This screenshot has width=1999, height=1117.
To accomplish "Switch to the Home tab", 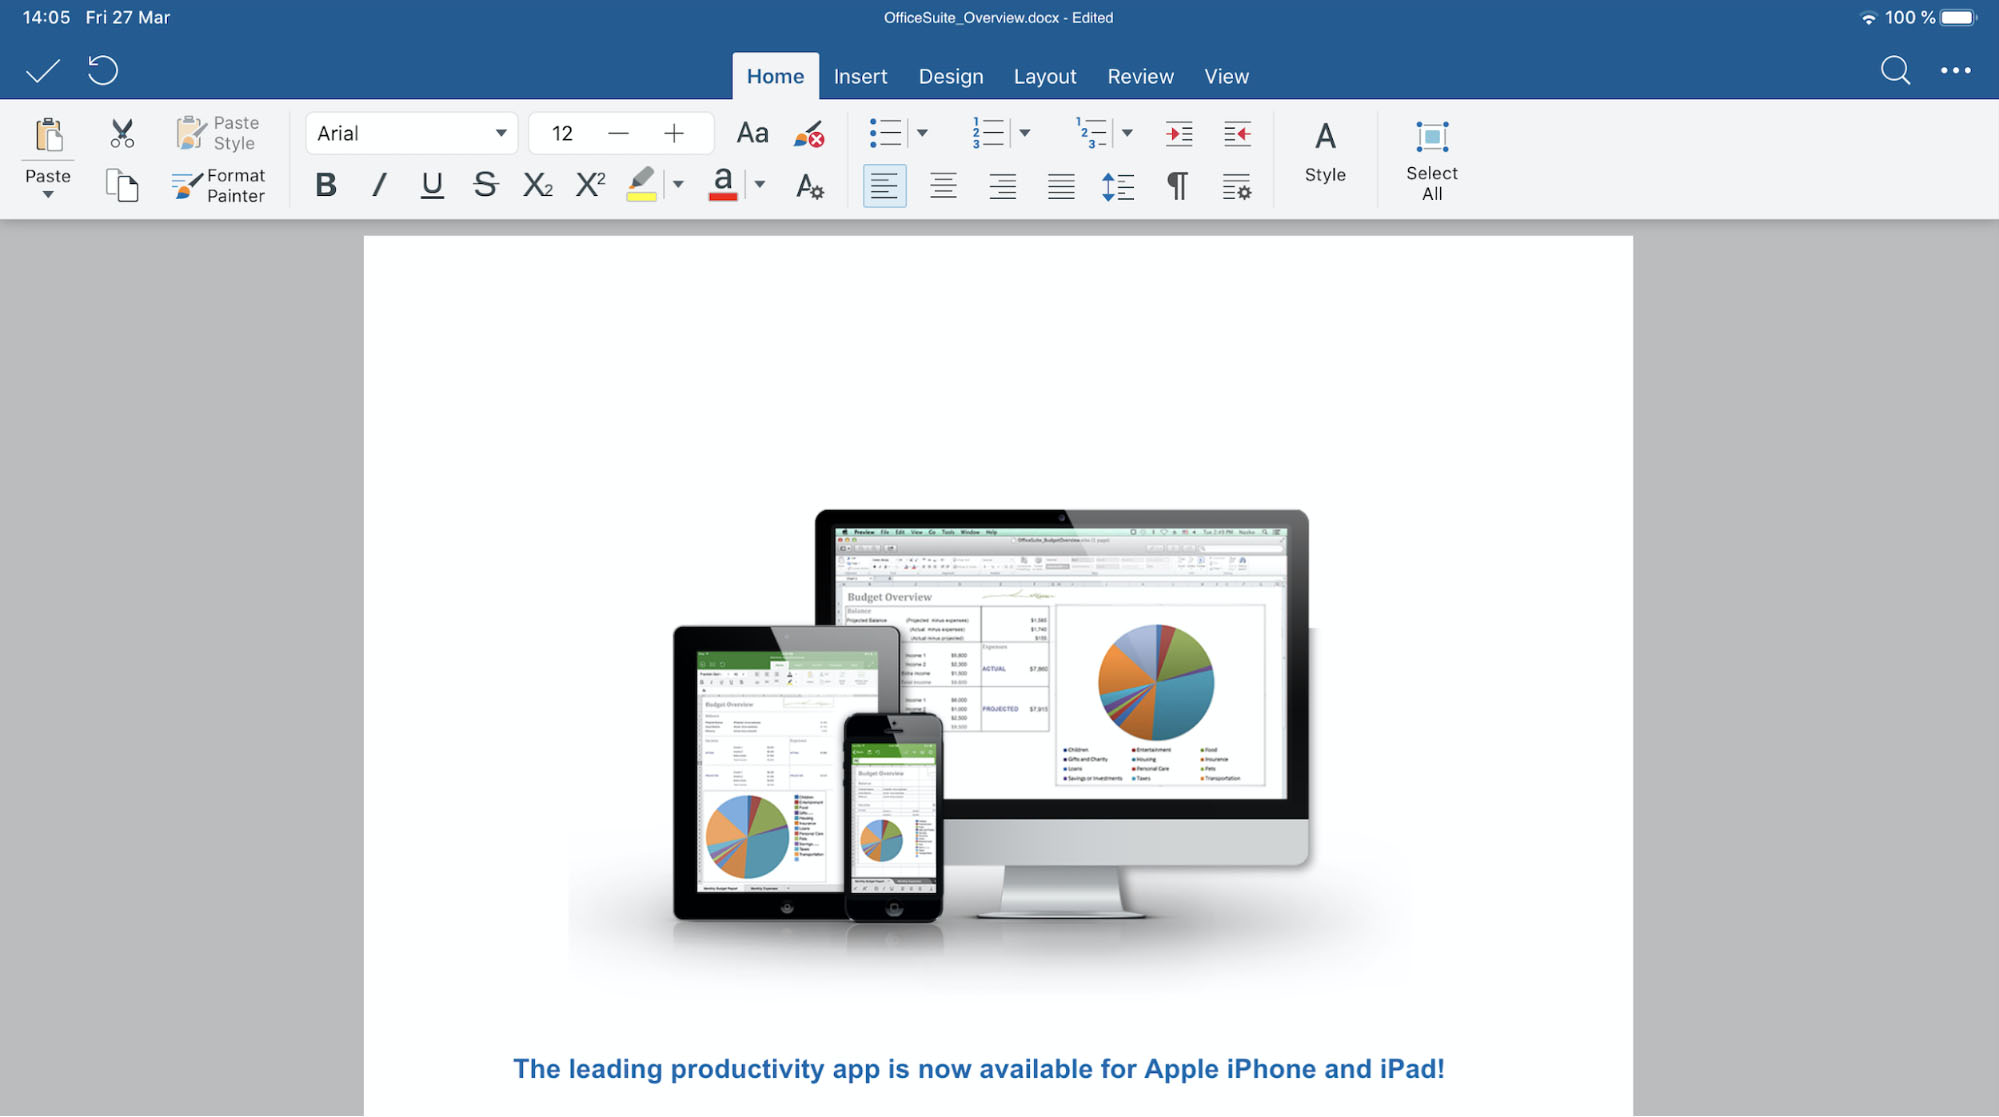I will pyautogui.click(x=775, y=76).
